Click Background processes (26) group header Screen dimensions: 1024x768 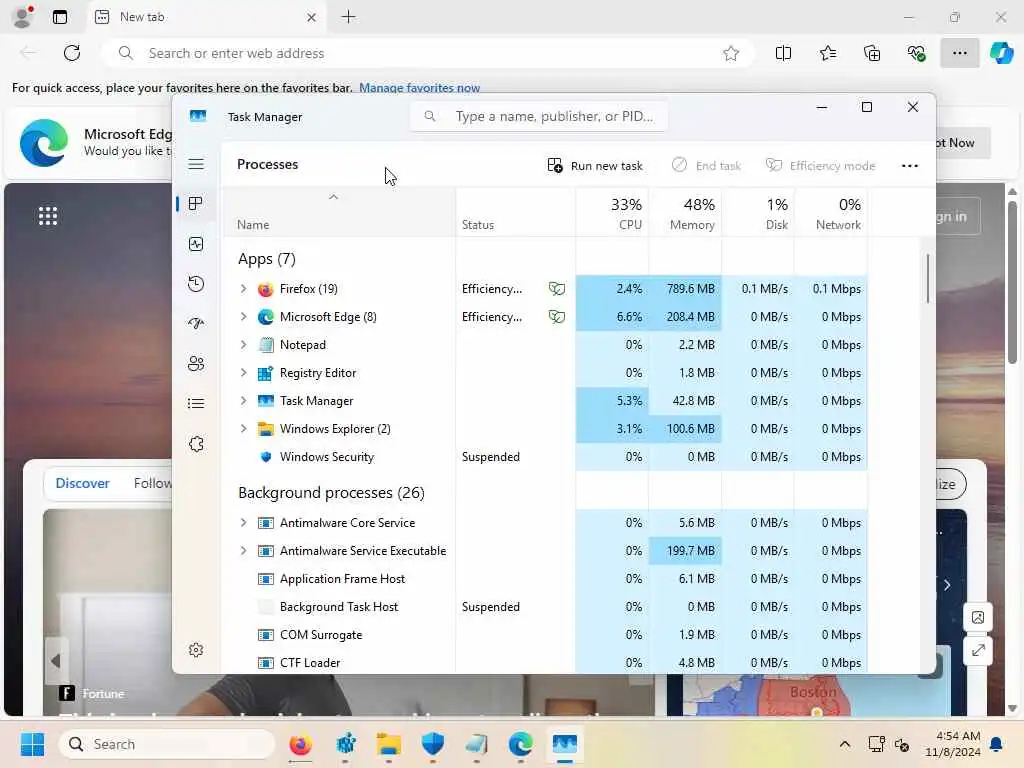331,493
